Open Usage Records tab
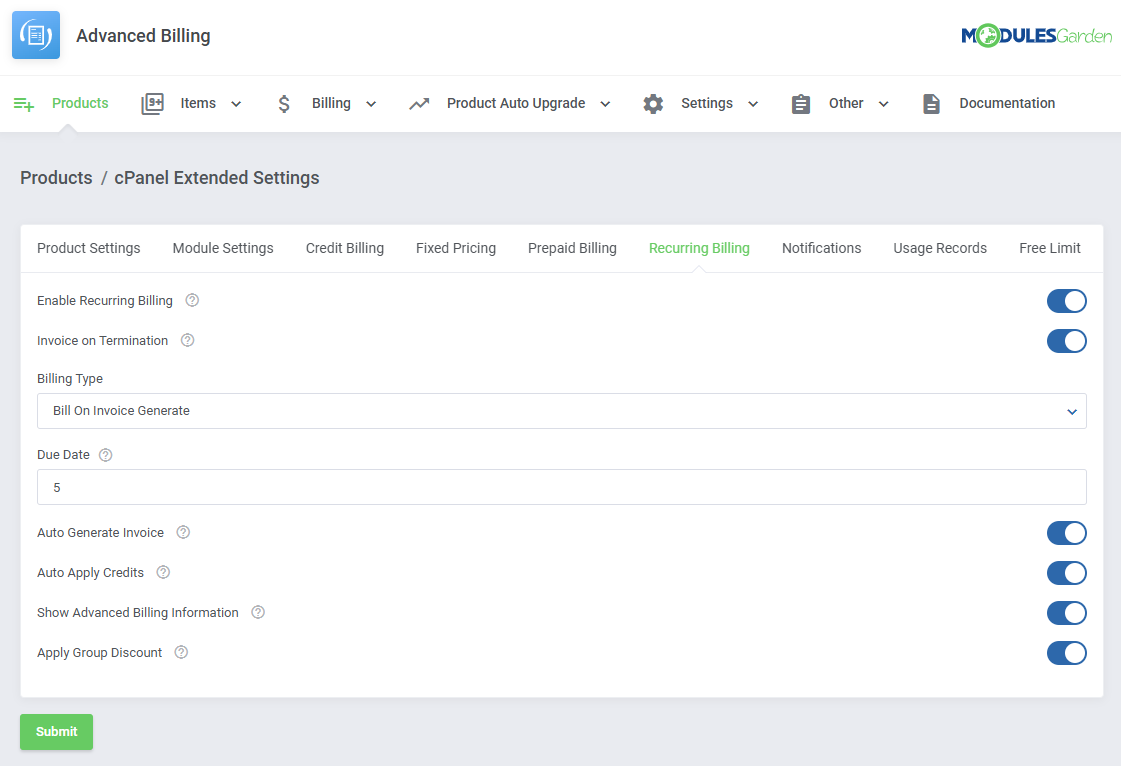Screen dimensions: 1121x766 pyautogui.click(x=940, y=248)
